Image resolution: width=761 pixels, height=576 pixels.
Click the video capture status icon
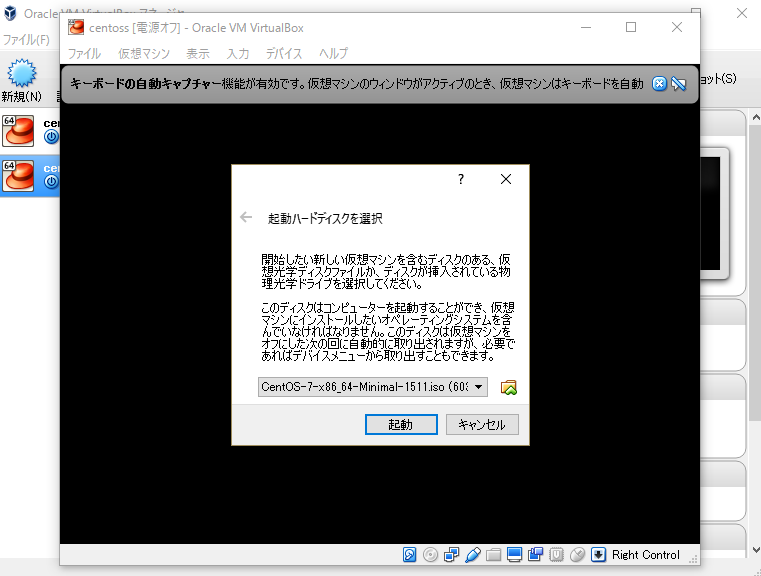tap(535, 554)
